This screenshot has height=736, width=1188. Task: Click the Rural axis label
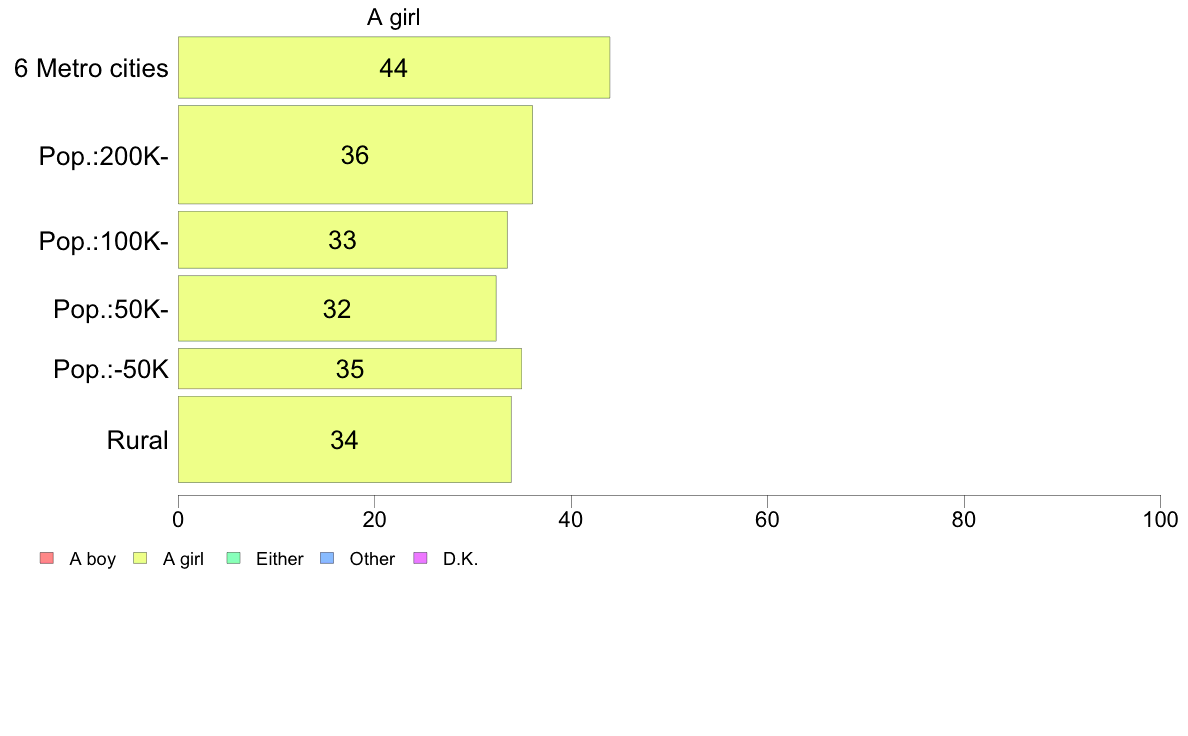coord(137,440)
